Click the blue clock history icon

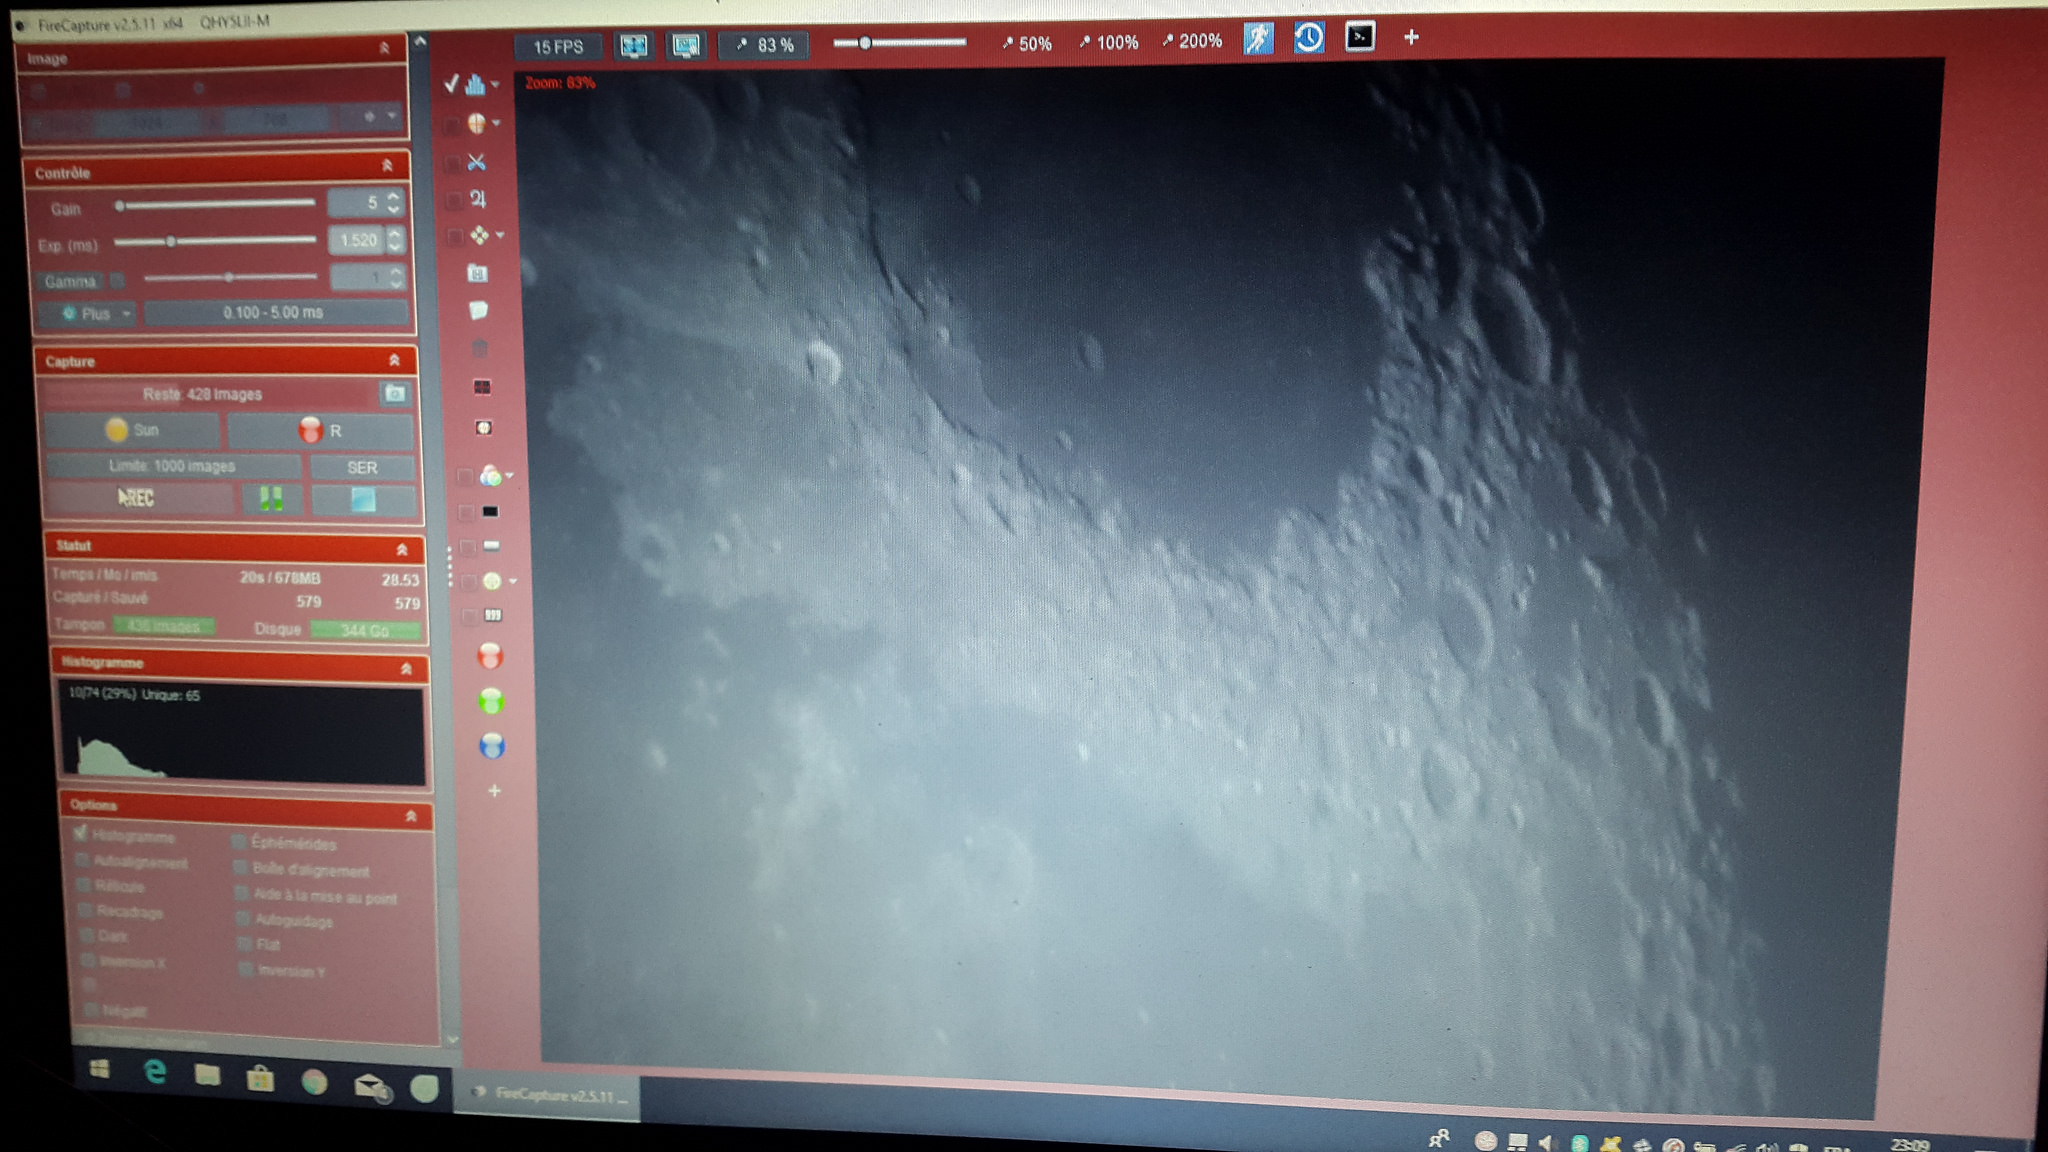click(1309, 38)
